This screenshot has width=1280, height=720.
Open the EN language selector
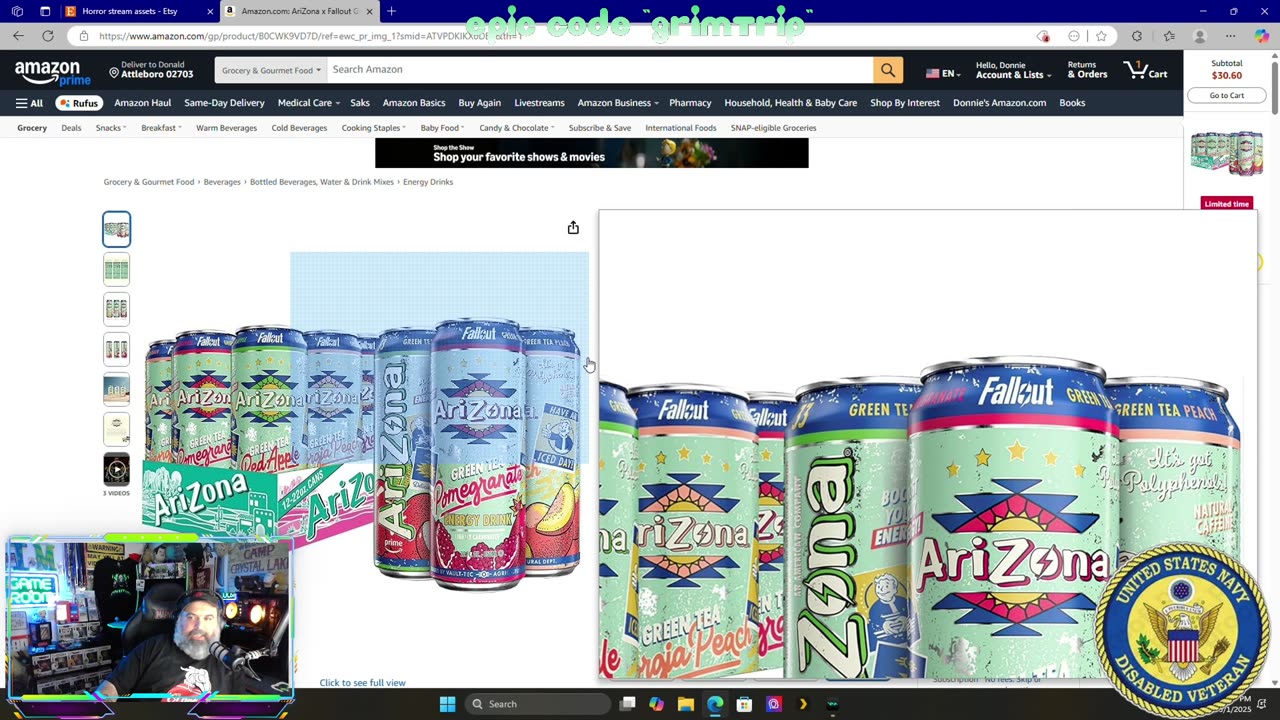pos(942,73)
